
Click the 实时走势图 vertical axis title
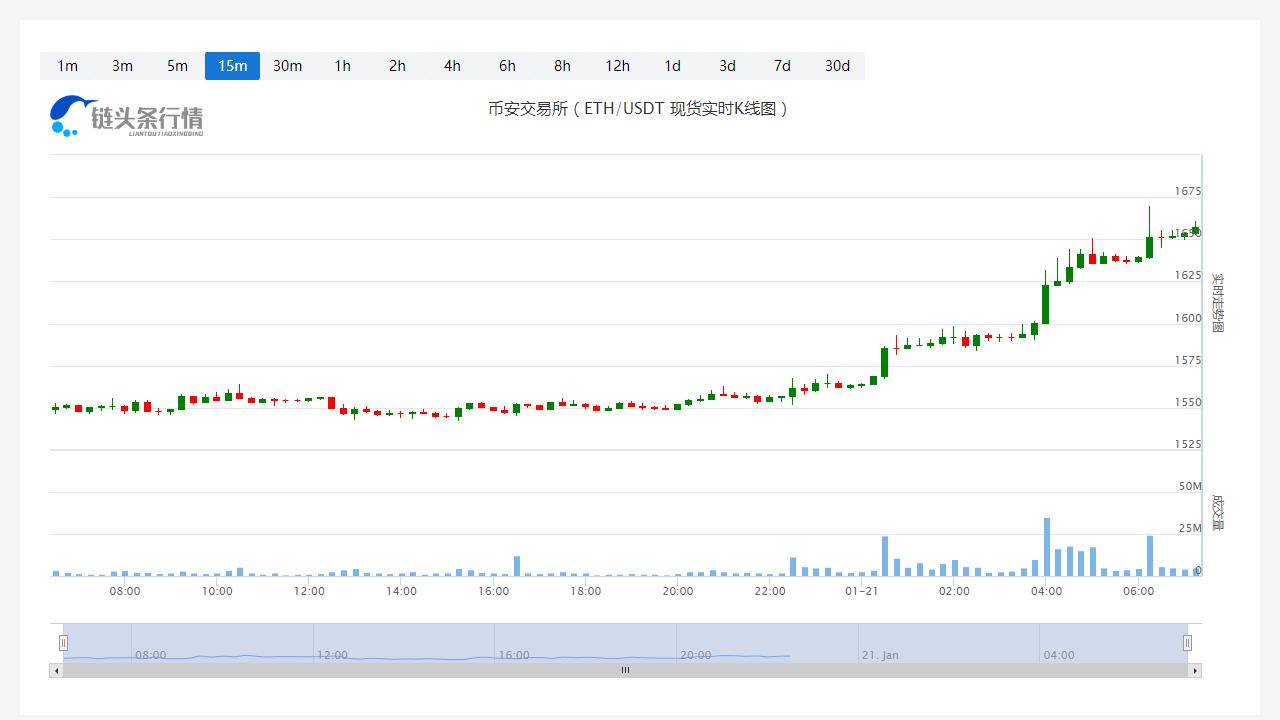[1217, 302]
